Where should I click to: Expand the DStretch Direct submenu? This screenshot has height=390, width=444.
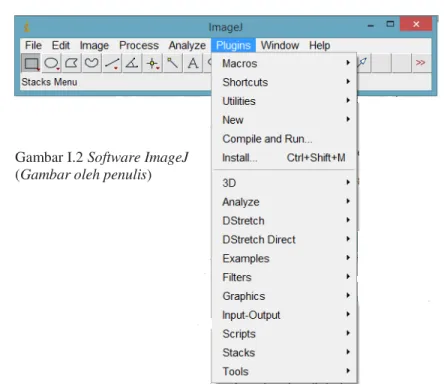(x=285, y=239)
